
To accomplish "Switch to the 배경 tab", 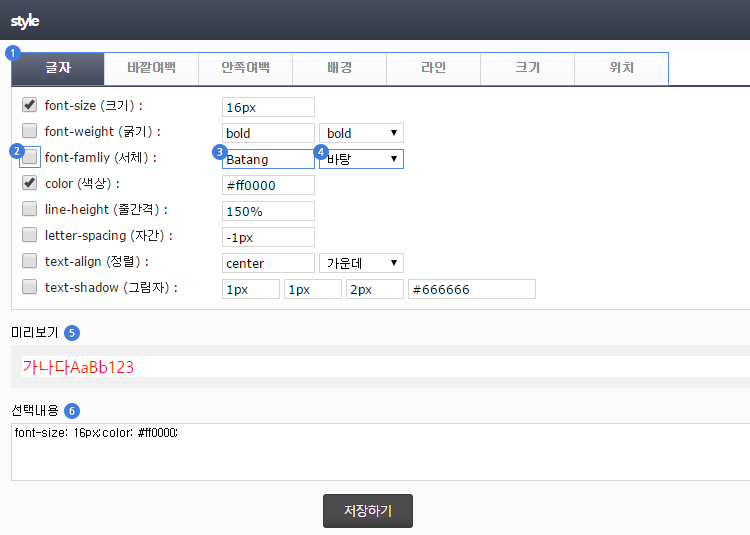I will click(x=339, y=69).
